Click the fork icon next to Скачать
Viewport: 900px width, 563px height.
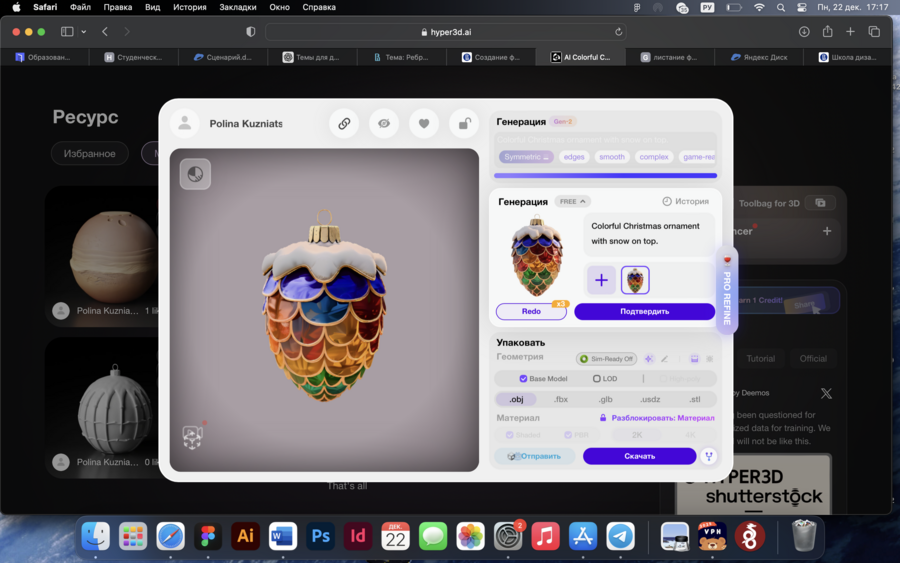click(709, 456)
